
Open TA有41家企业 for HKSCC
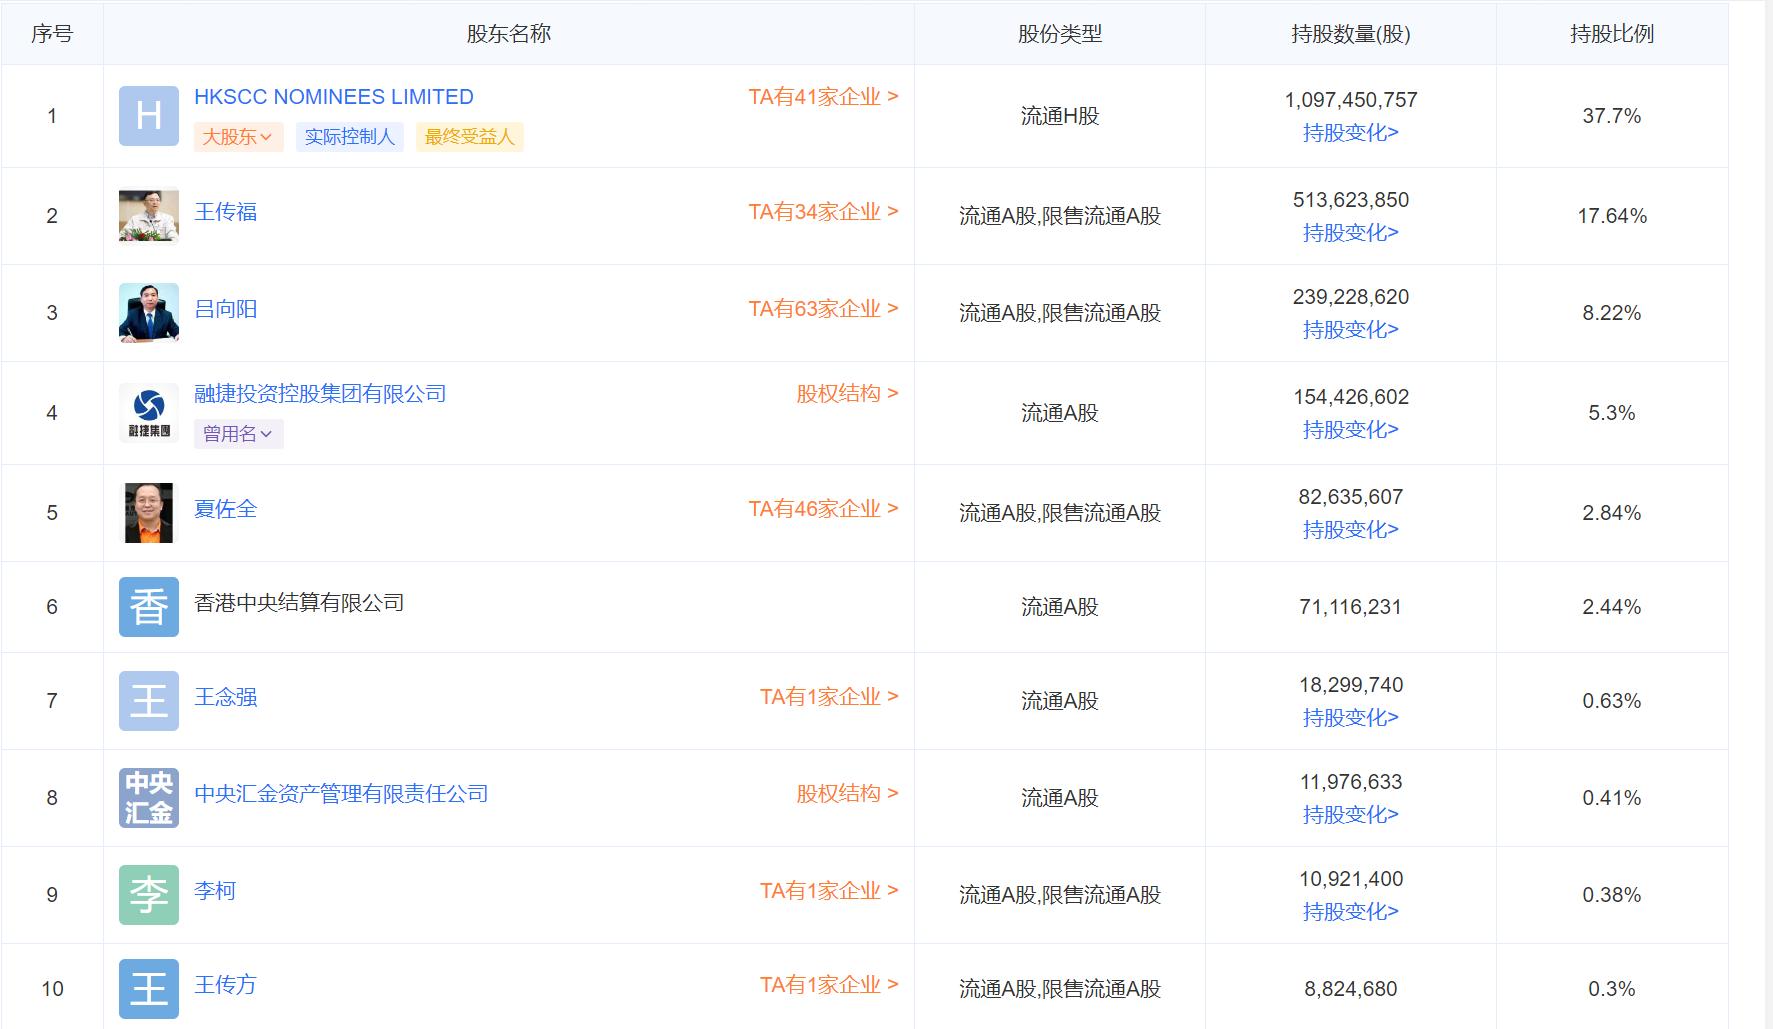pos(822,96)
